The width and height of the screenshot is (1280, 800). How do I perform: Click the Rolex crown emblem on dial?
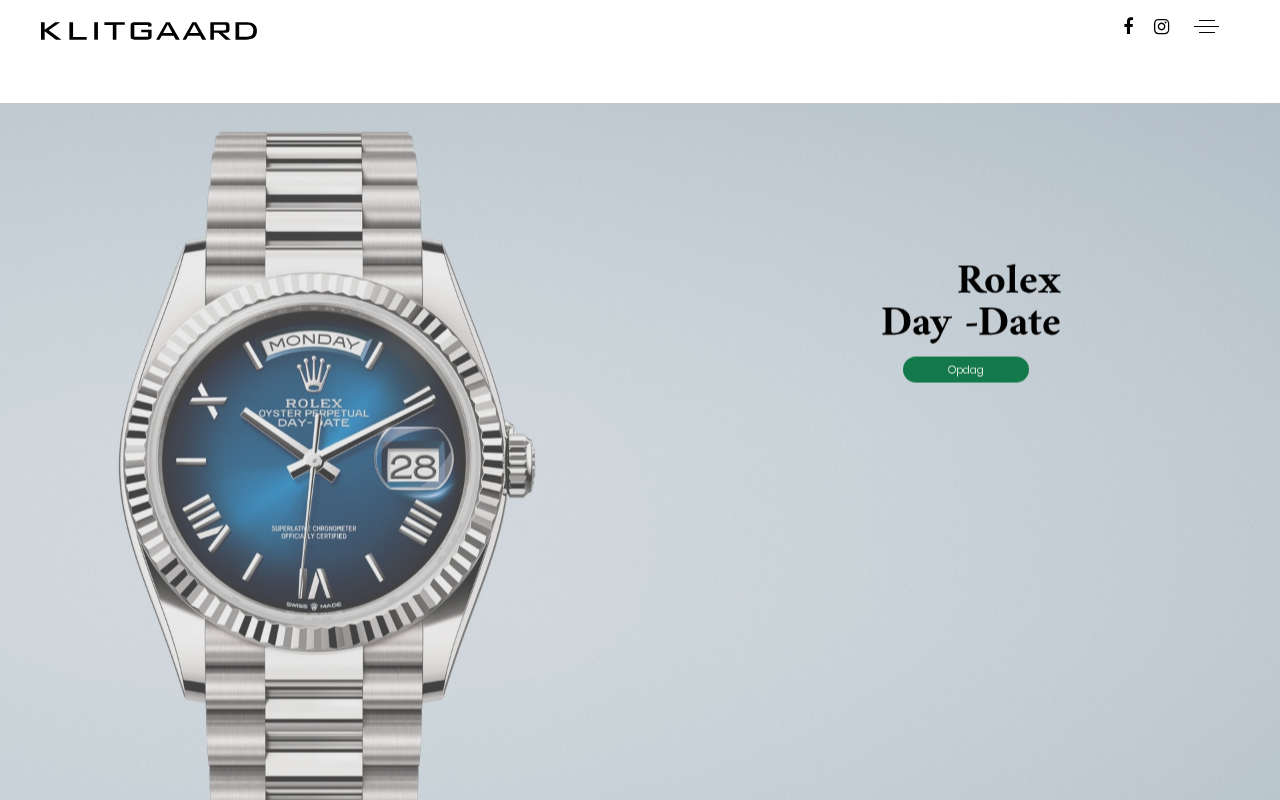click(315, 373)
